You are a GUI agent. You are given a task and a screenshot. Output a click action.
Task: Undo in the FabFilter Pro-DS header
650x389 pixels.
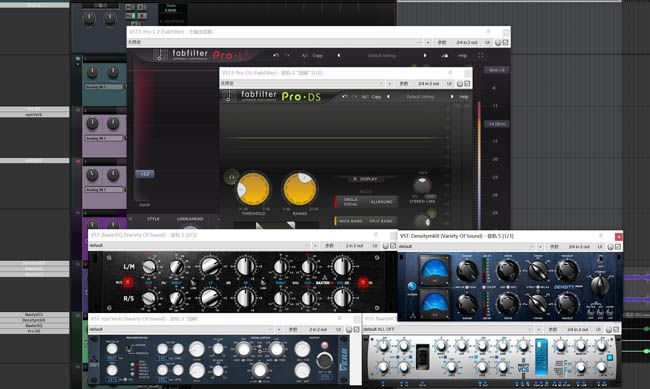pos(344,96)
